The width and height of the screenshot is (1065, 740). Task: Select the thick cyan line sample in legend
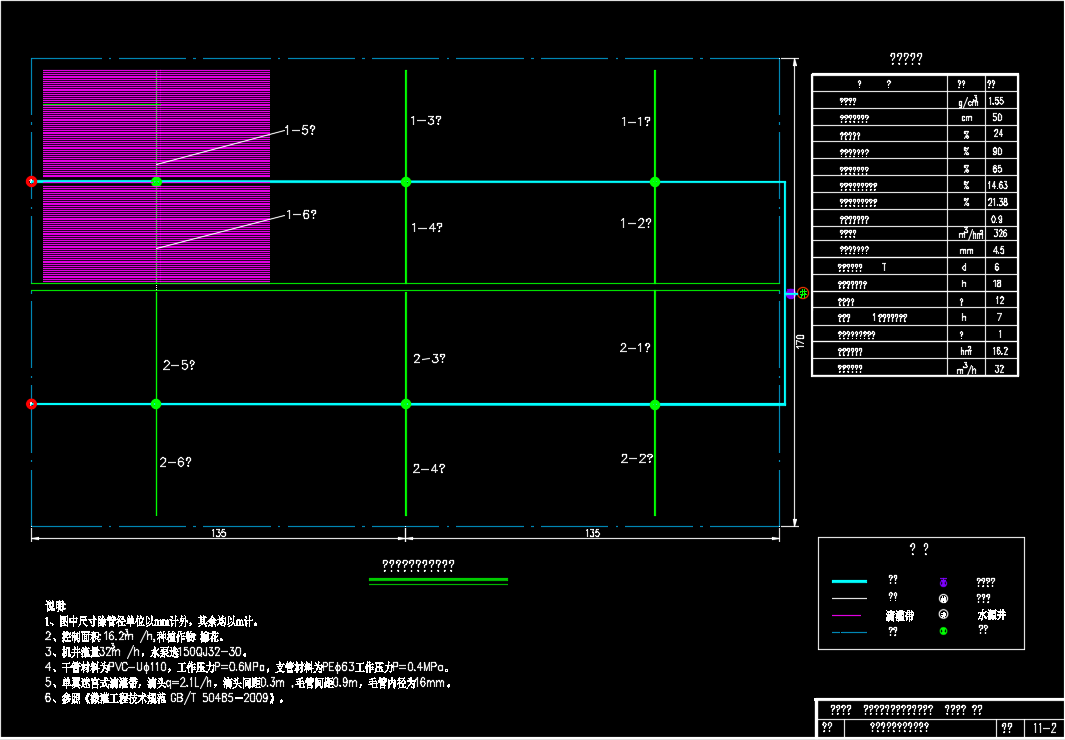[x=849, y=581]
